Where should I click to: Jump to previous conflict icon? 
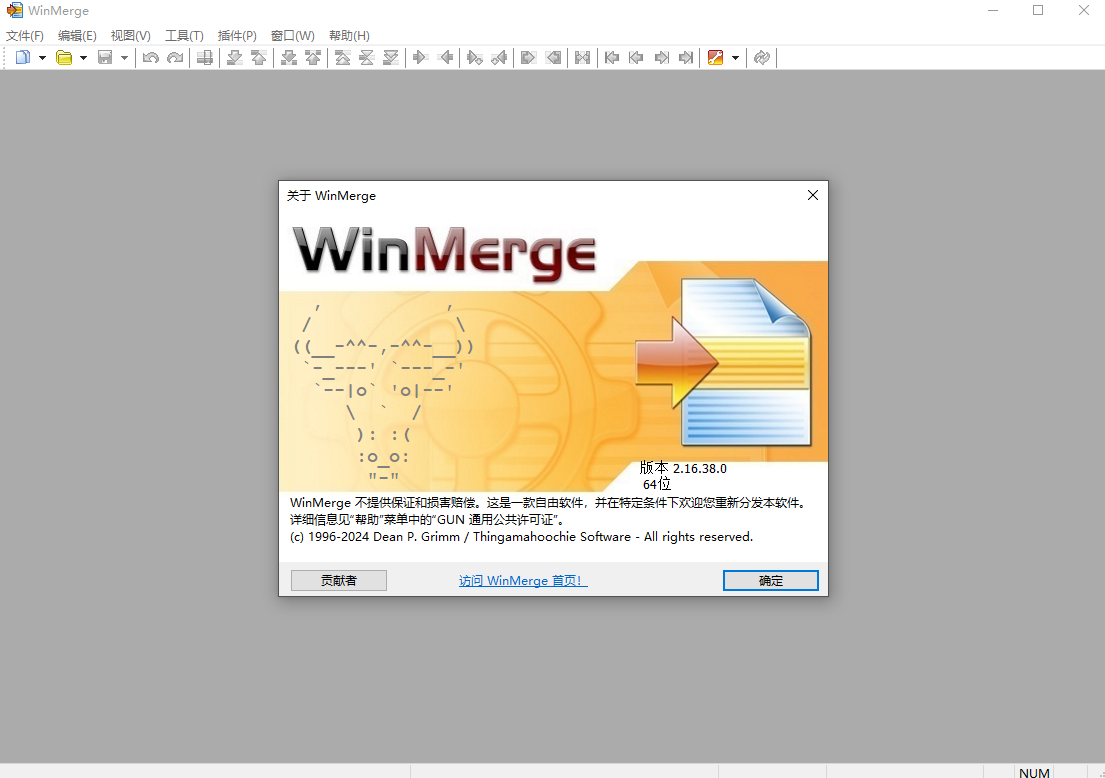point(313,58)
